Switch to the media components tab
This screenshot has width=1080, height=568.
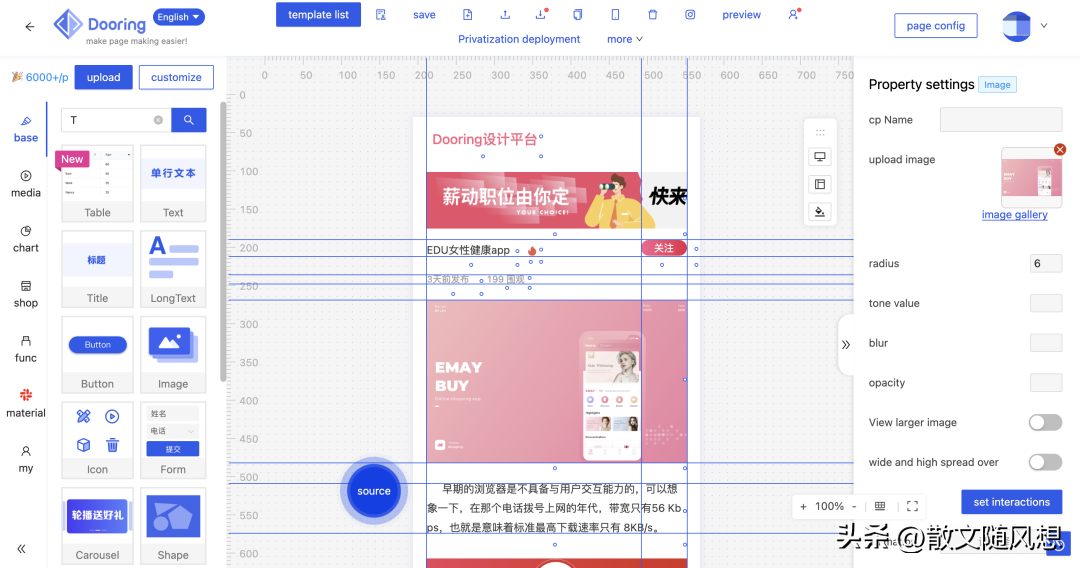click(25, 184)
